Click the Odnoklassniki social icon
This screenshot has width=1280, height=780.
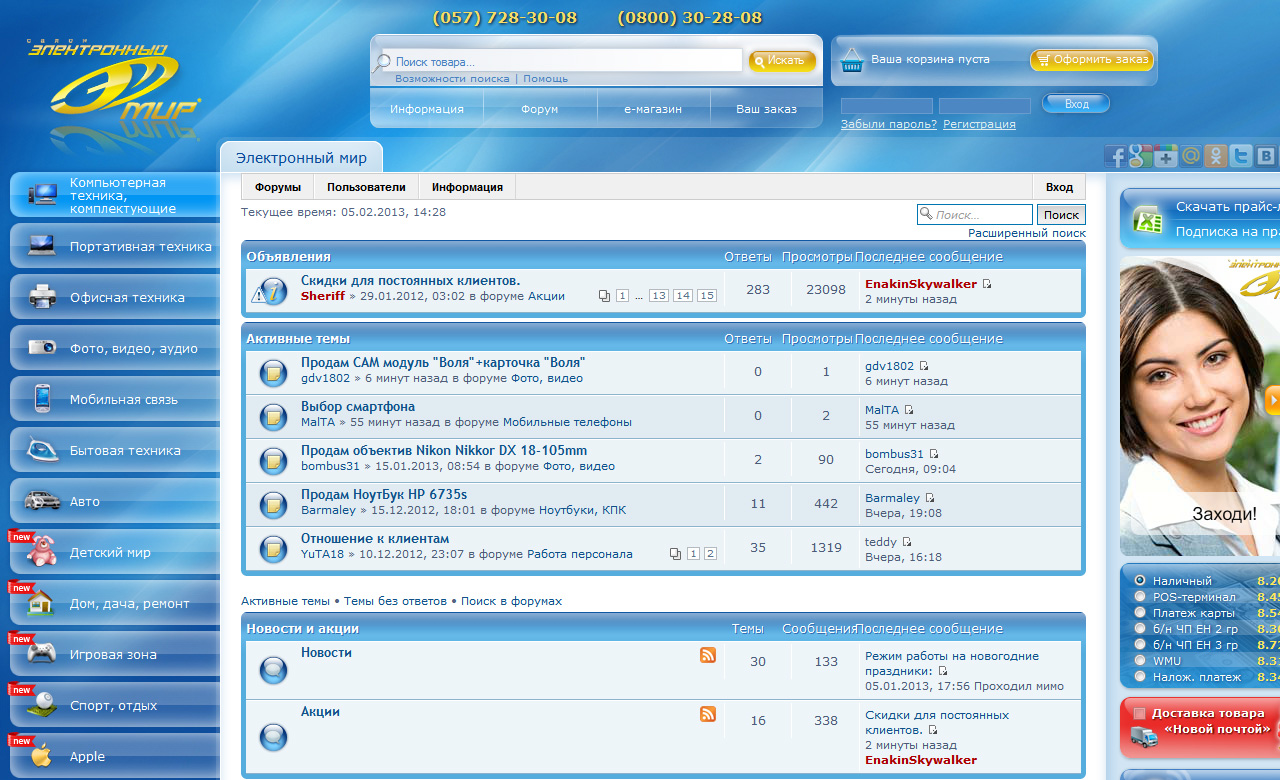[1215, 156]
